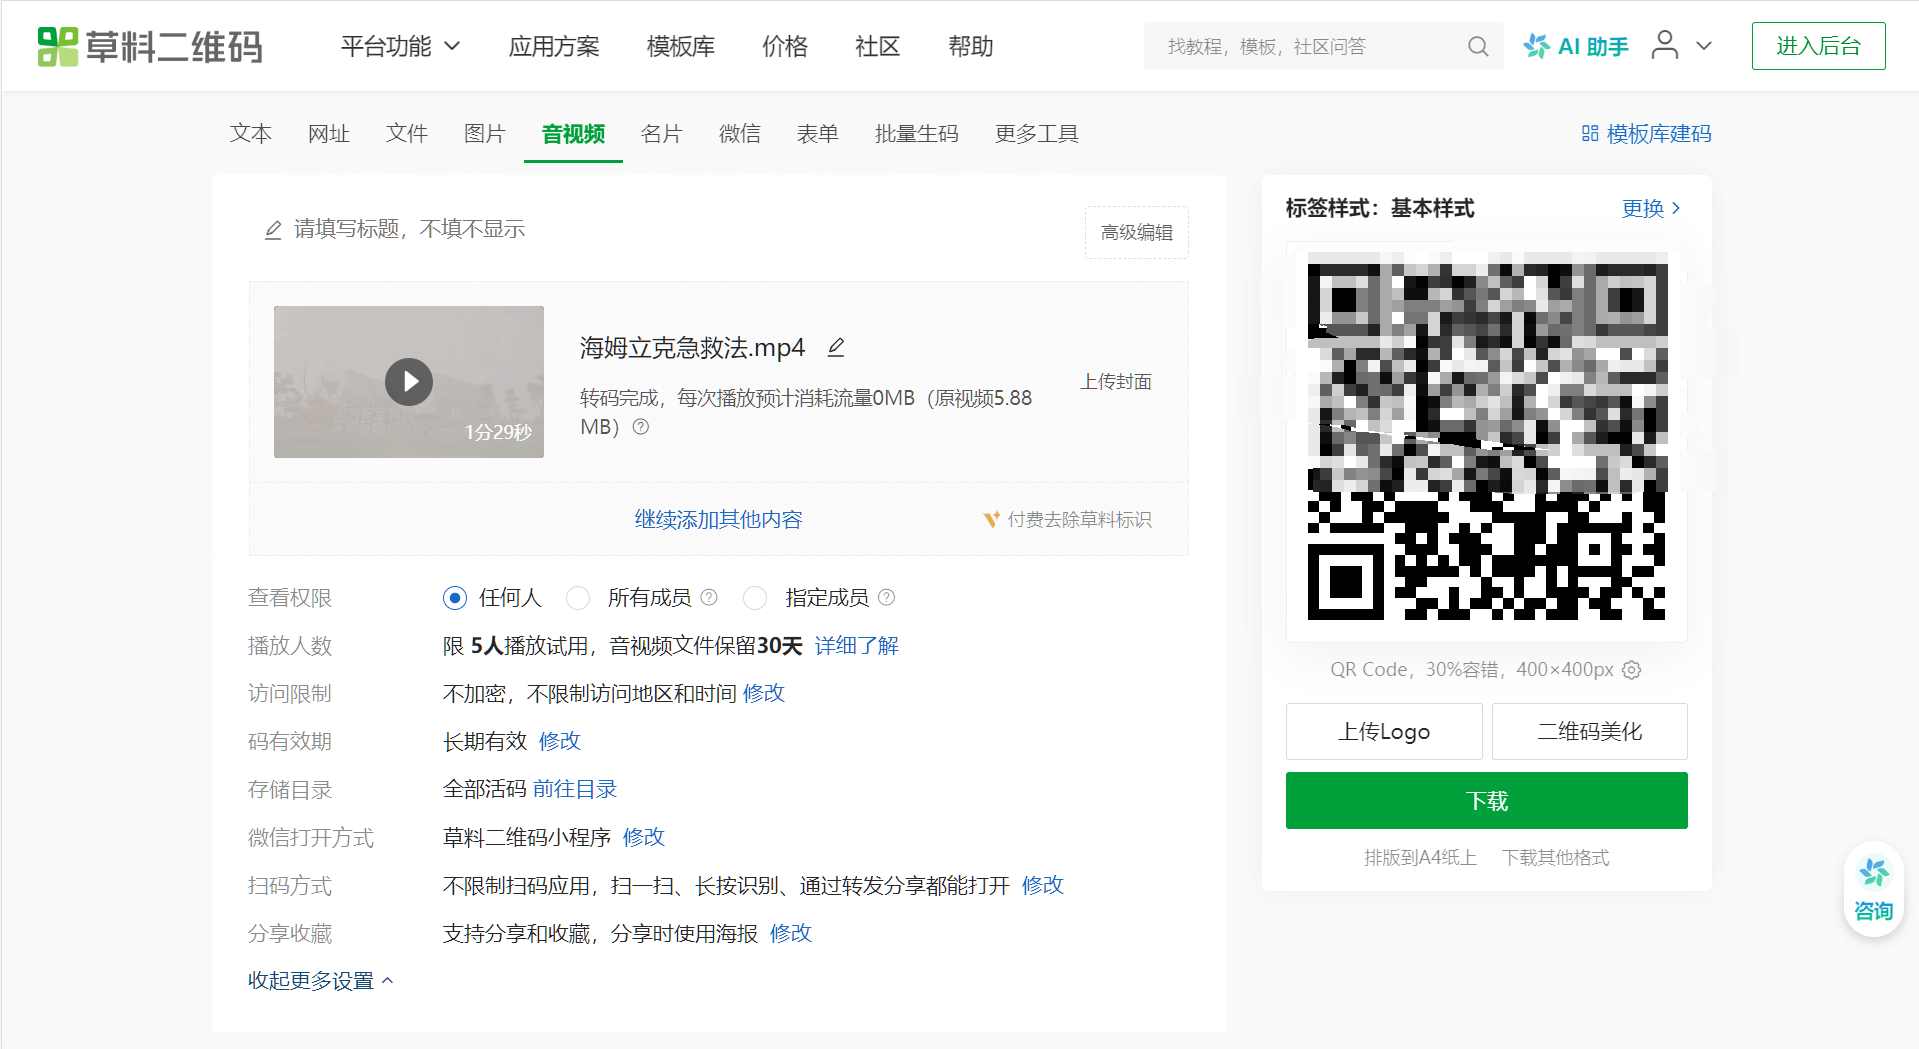The height and width of the screenshot is (1049, 1919).
Task: Expand the account dropdown arrow
Action: (x=1704, y=46)
